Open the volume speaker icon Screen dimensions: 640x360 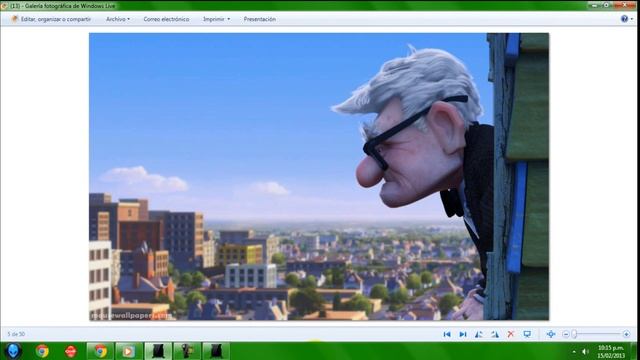click(585, 351)
